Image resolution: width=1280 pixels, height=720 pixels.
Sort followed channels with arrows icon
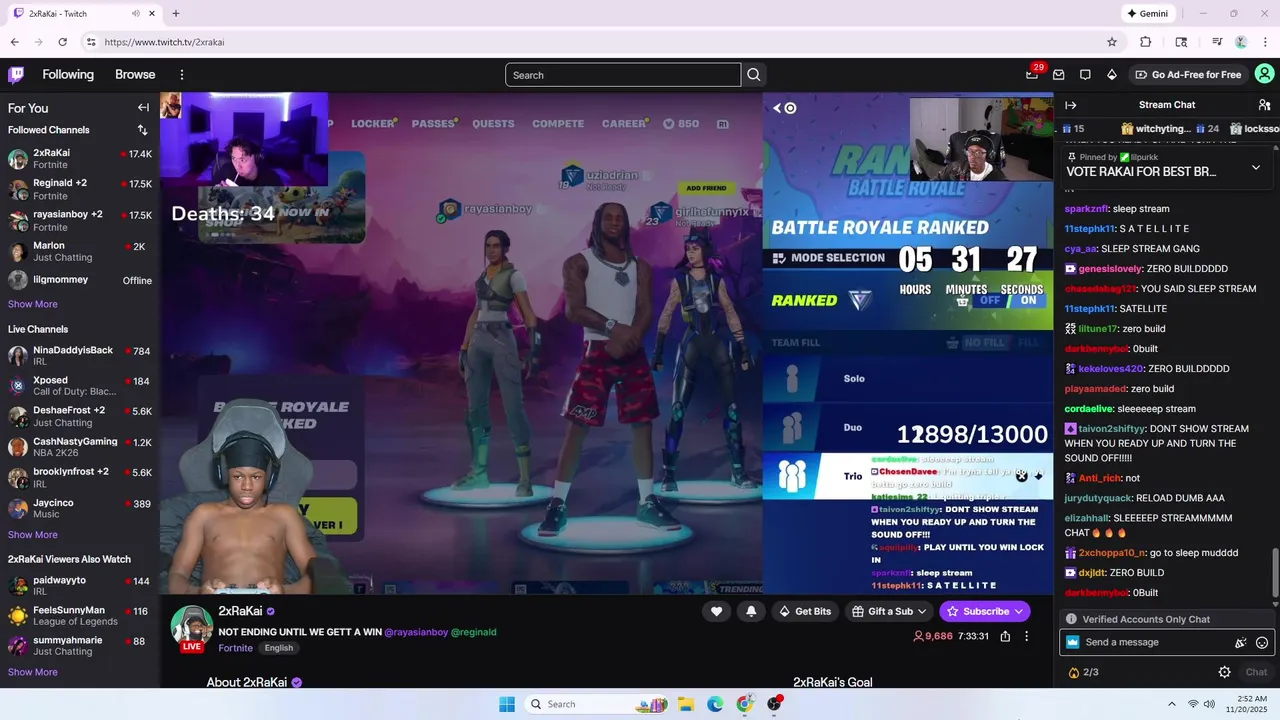(142, 130)
